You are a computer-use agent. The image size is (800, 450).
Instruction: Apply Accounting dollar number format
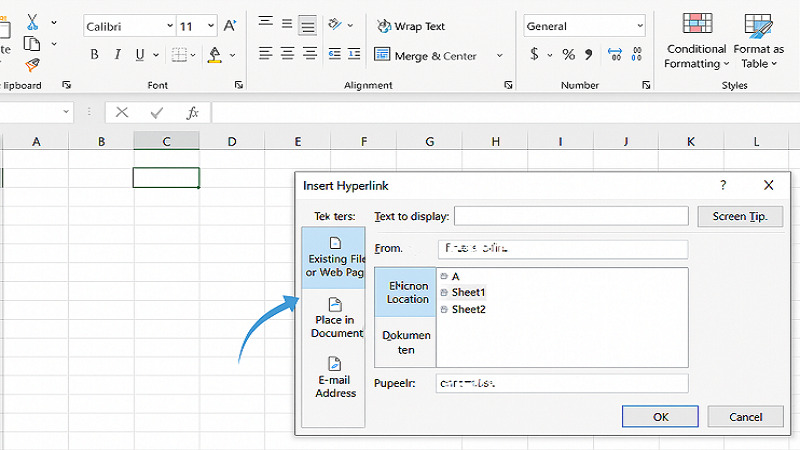[535, 55]
